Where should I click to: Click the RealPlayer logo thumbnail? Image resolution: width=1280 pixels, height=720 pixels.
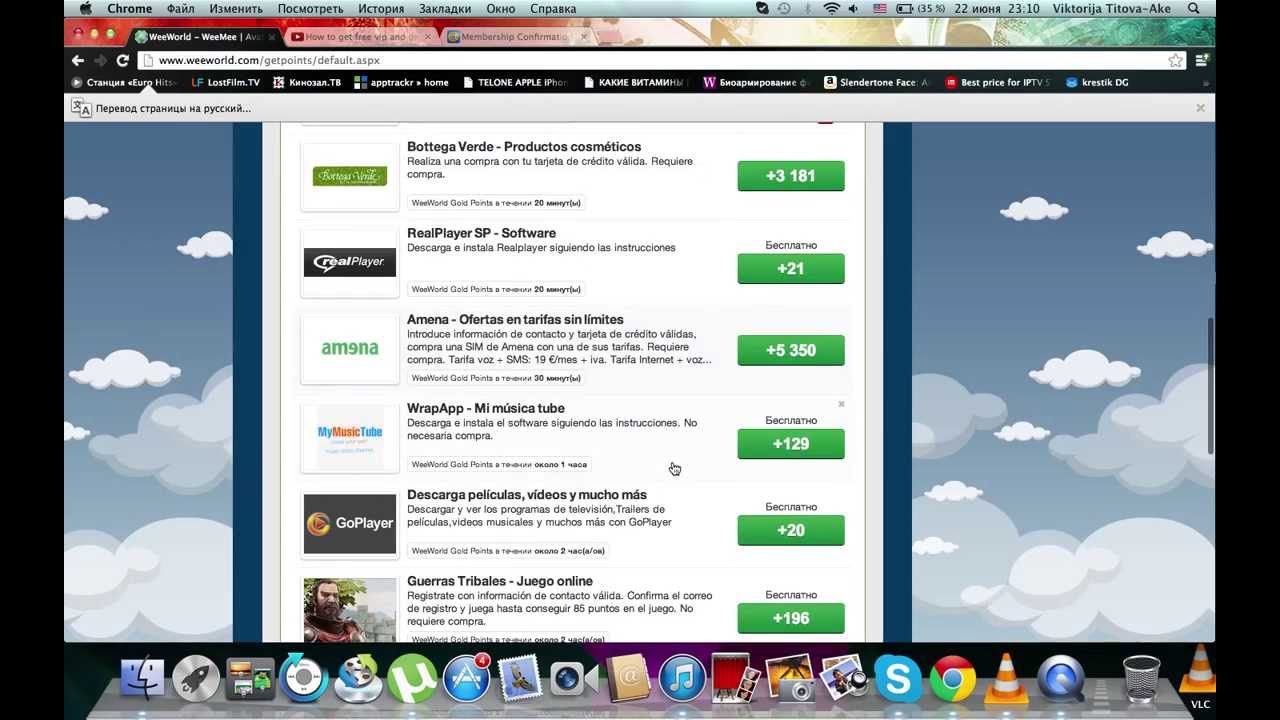tap(350, 263)
